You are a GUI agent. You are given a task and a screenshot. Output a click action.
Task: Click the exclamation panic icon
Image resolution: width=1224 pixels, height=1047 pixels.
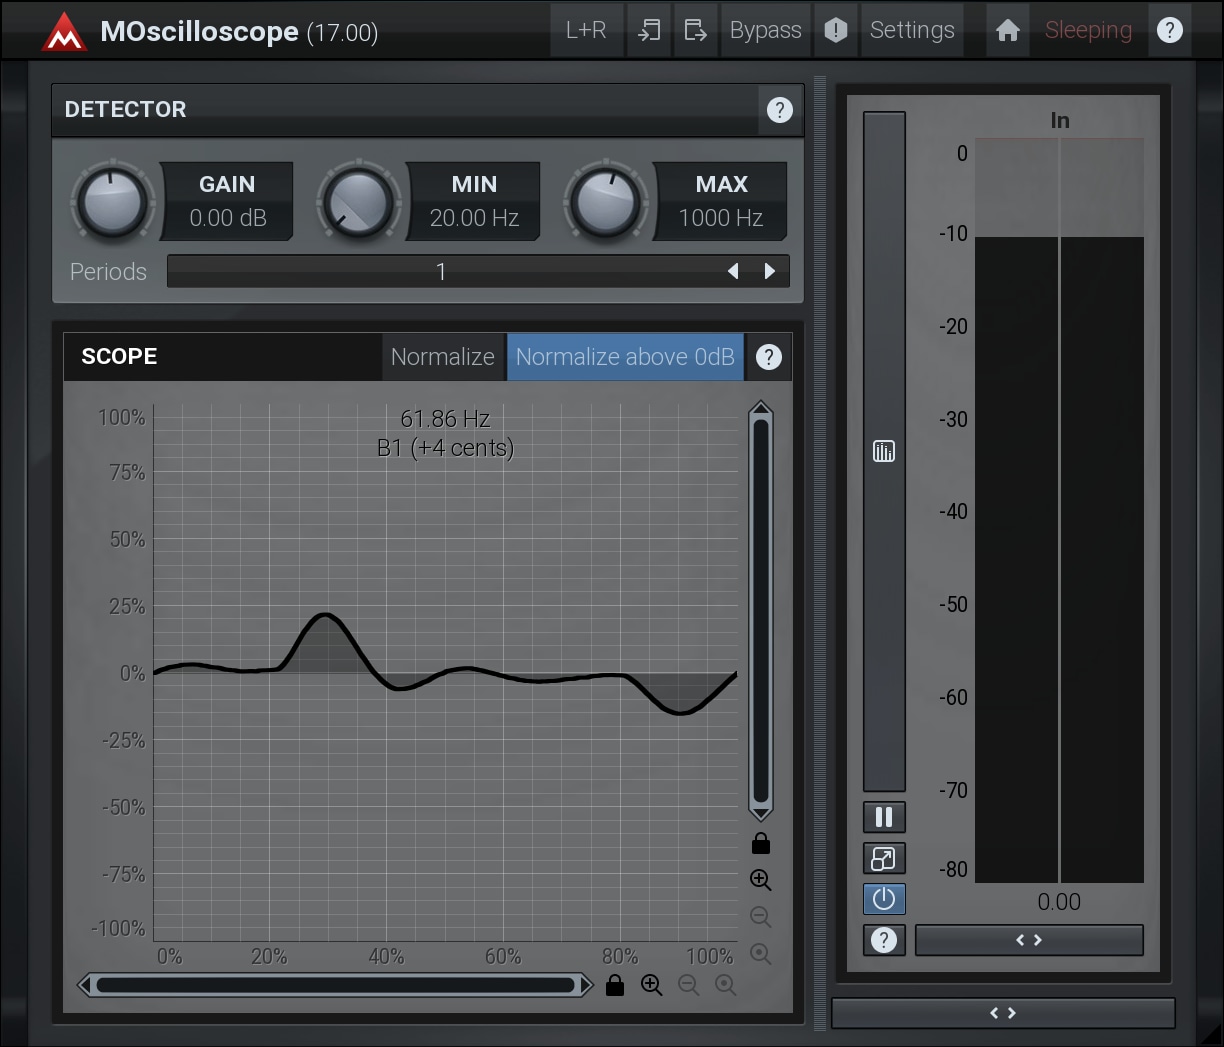pyautogui.click(x=836, y=31)
